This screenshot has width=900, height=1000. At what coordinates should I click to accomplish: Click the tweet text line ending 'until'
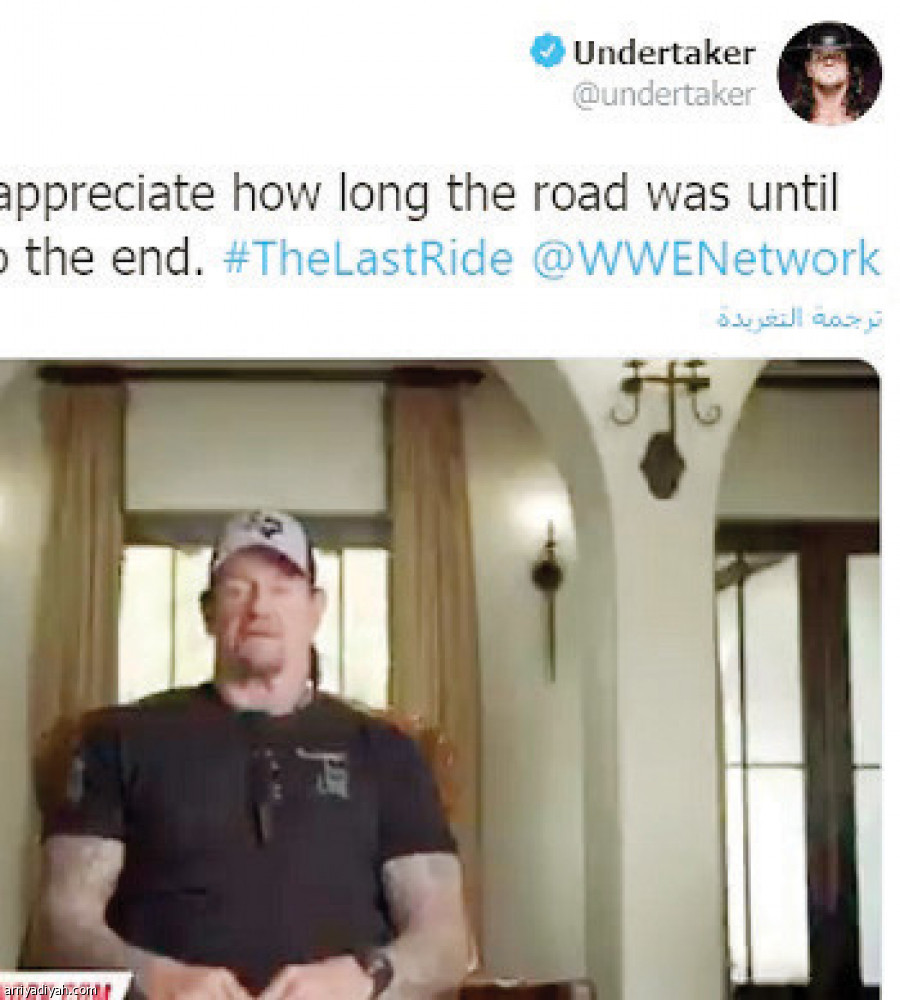click(x=418, y=193)
